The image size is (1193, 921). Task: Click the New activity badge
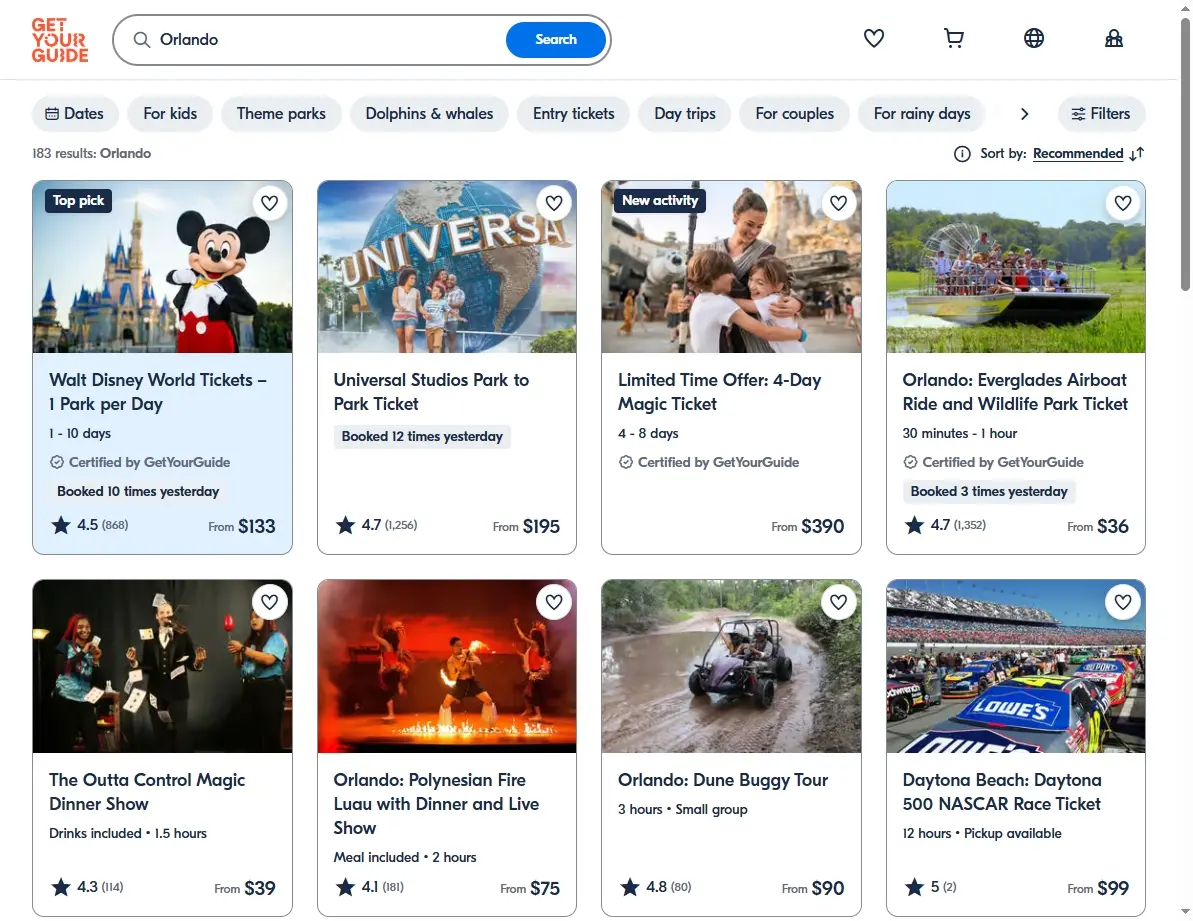pos(660,201)
